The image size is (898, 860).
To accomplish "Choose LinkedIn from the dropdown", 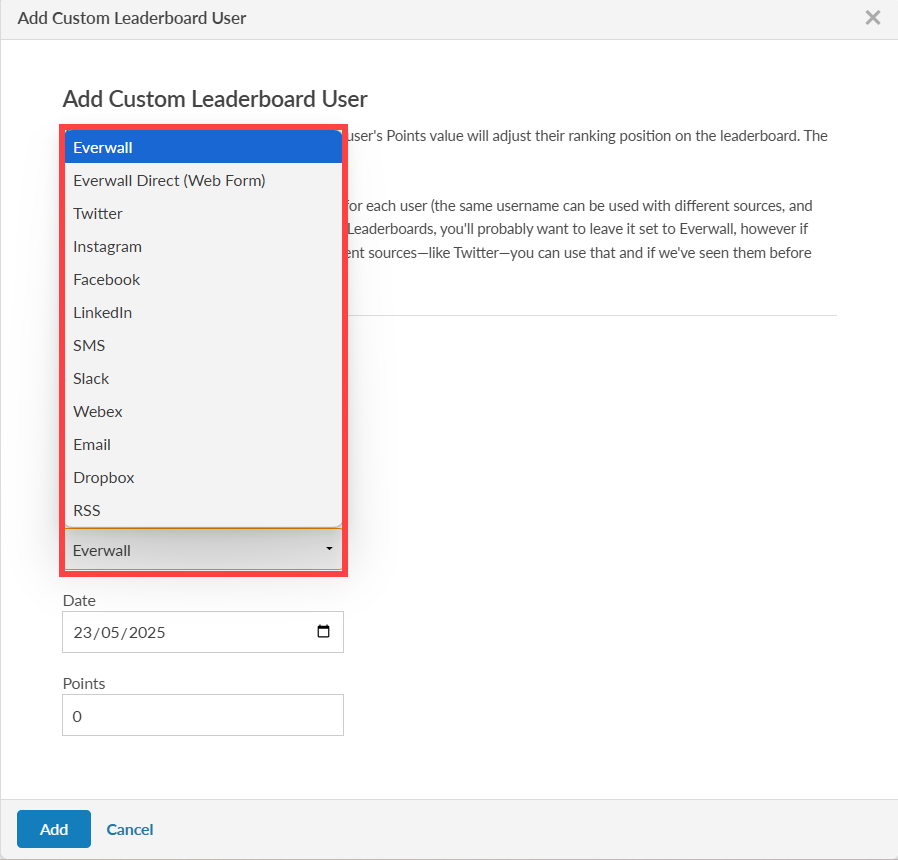I will click(203, 313).
